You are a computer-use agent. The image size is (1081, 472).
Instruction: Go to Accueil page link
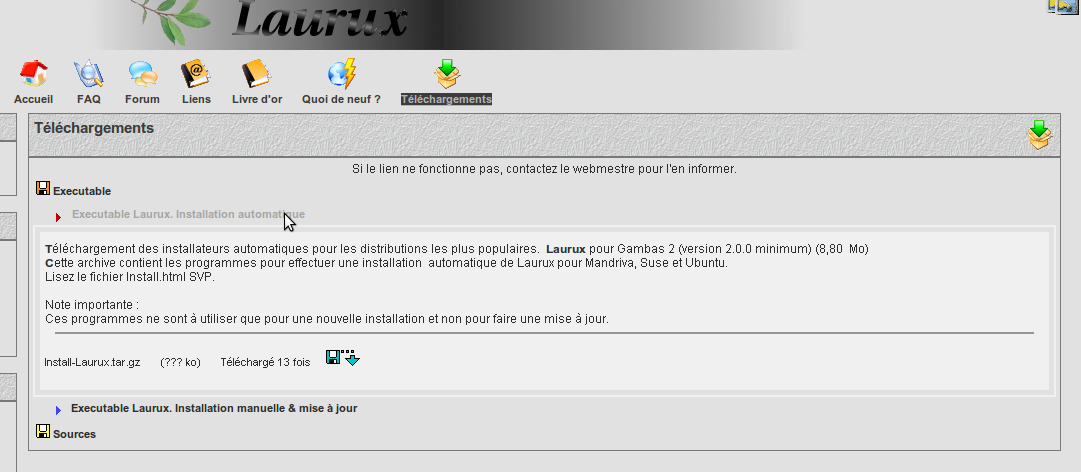click(x=33, y=99)
